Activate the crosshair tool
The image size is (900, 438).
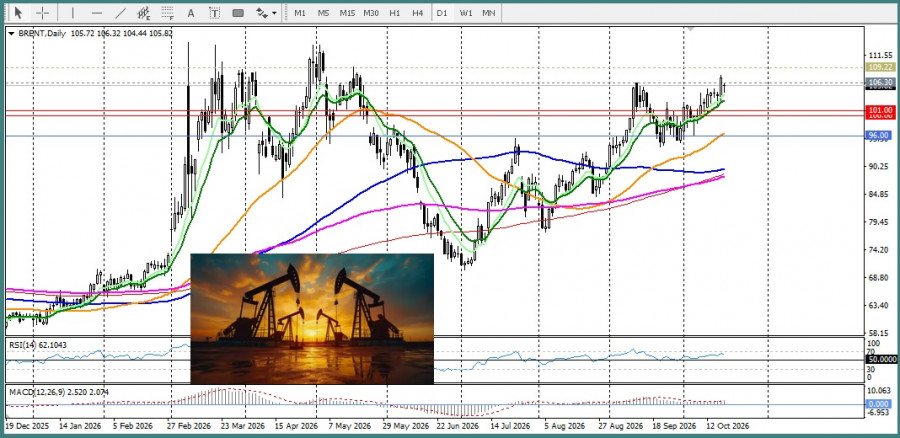pyautogui.click(x=42, y=13)
